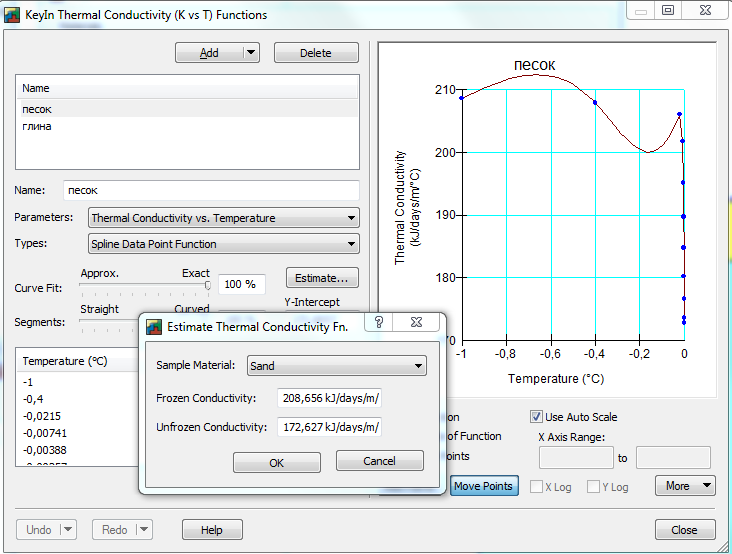This screenshot has height=554, width=732.
Task: Click the Help button
Action: tap(212, 530)
